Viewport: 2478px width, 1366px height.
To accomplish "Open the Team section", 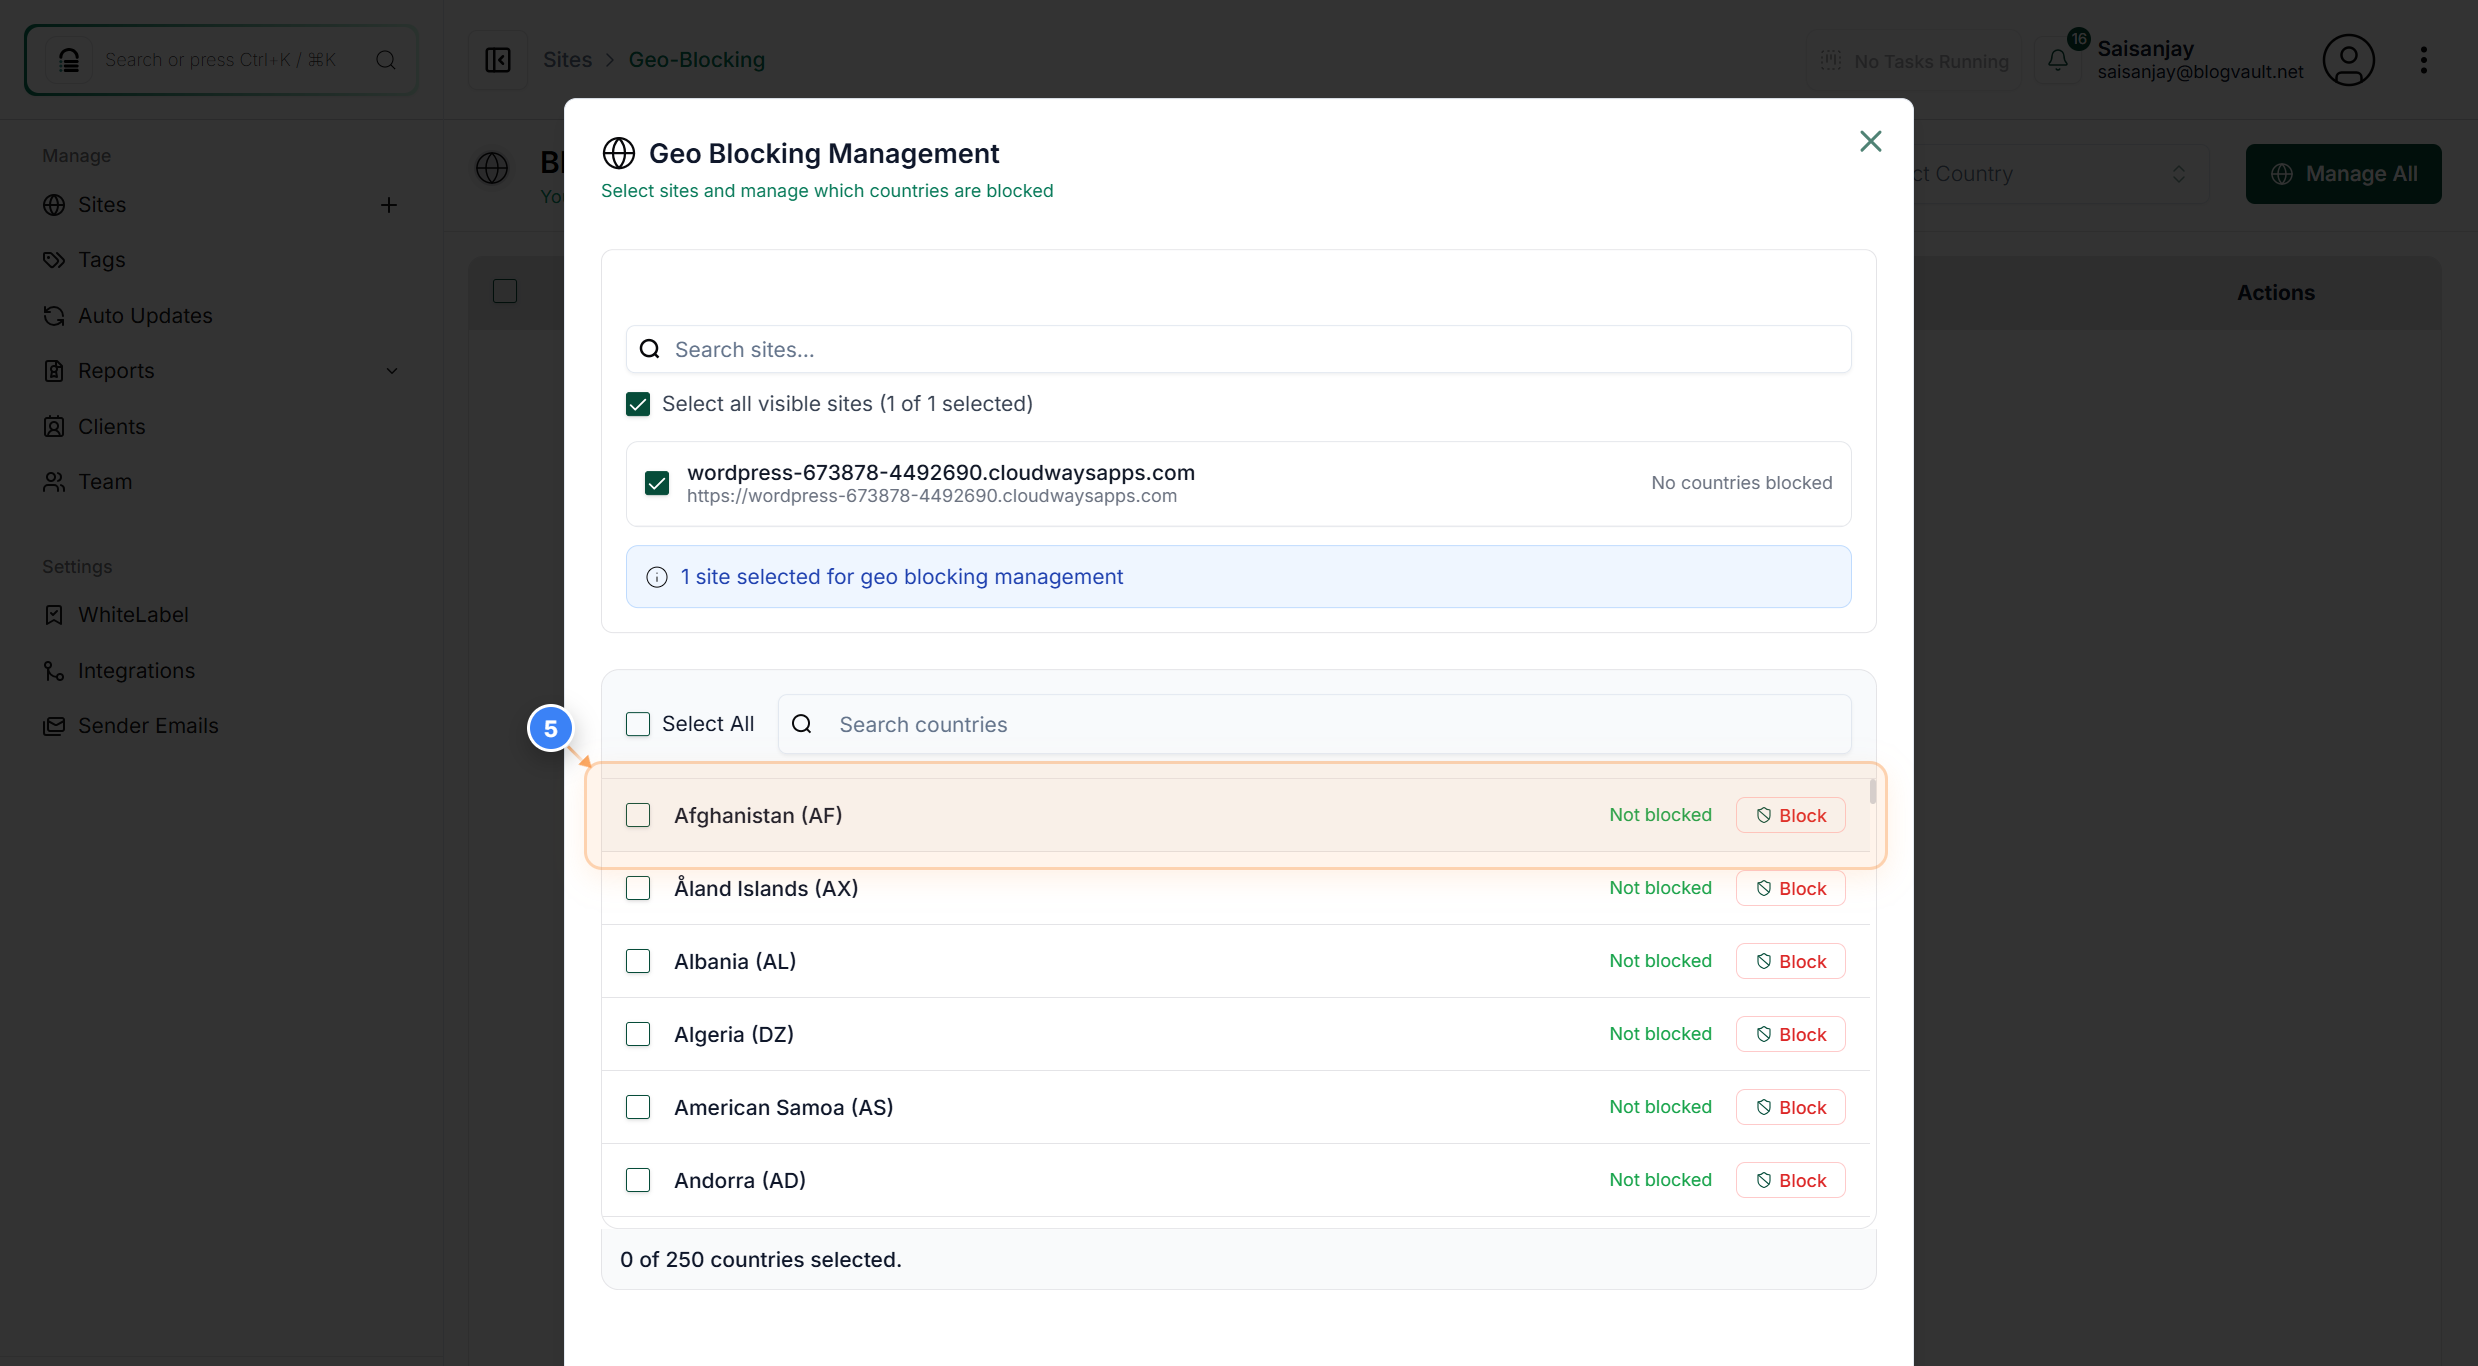I will [x=104, y=481].
